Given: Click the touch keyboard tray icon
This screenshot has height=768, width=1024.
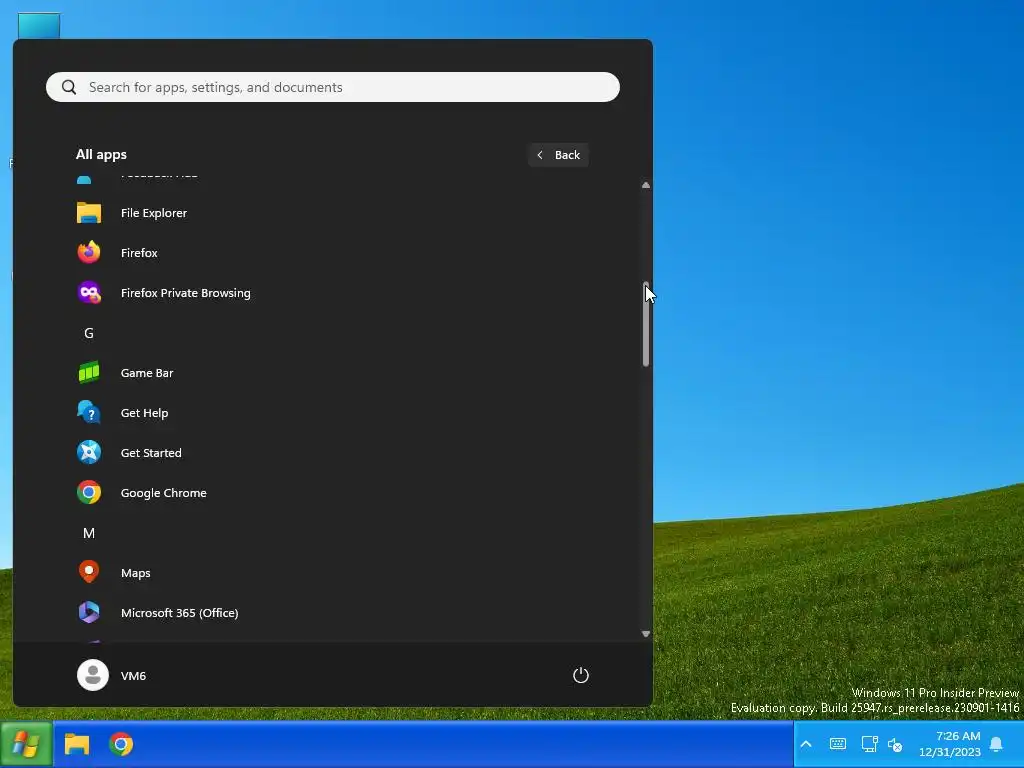Looking at the screenshot, I should click(838, 744).
